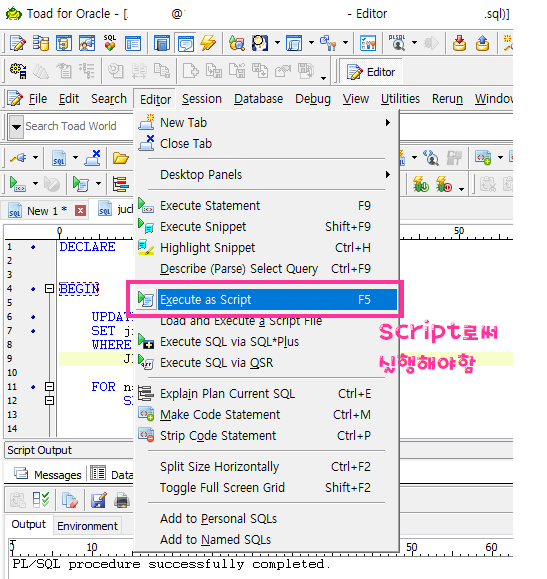547x579 pixels.
Task: Select Add to Named SQLs
Action: pyautogui.click(x=266, y=540)
